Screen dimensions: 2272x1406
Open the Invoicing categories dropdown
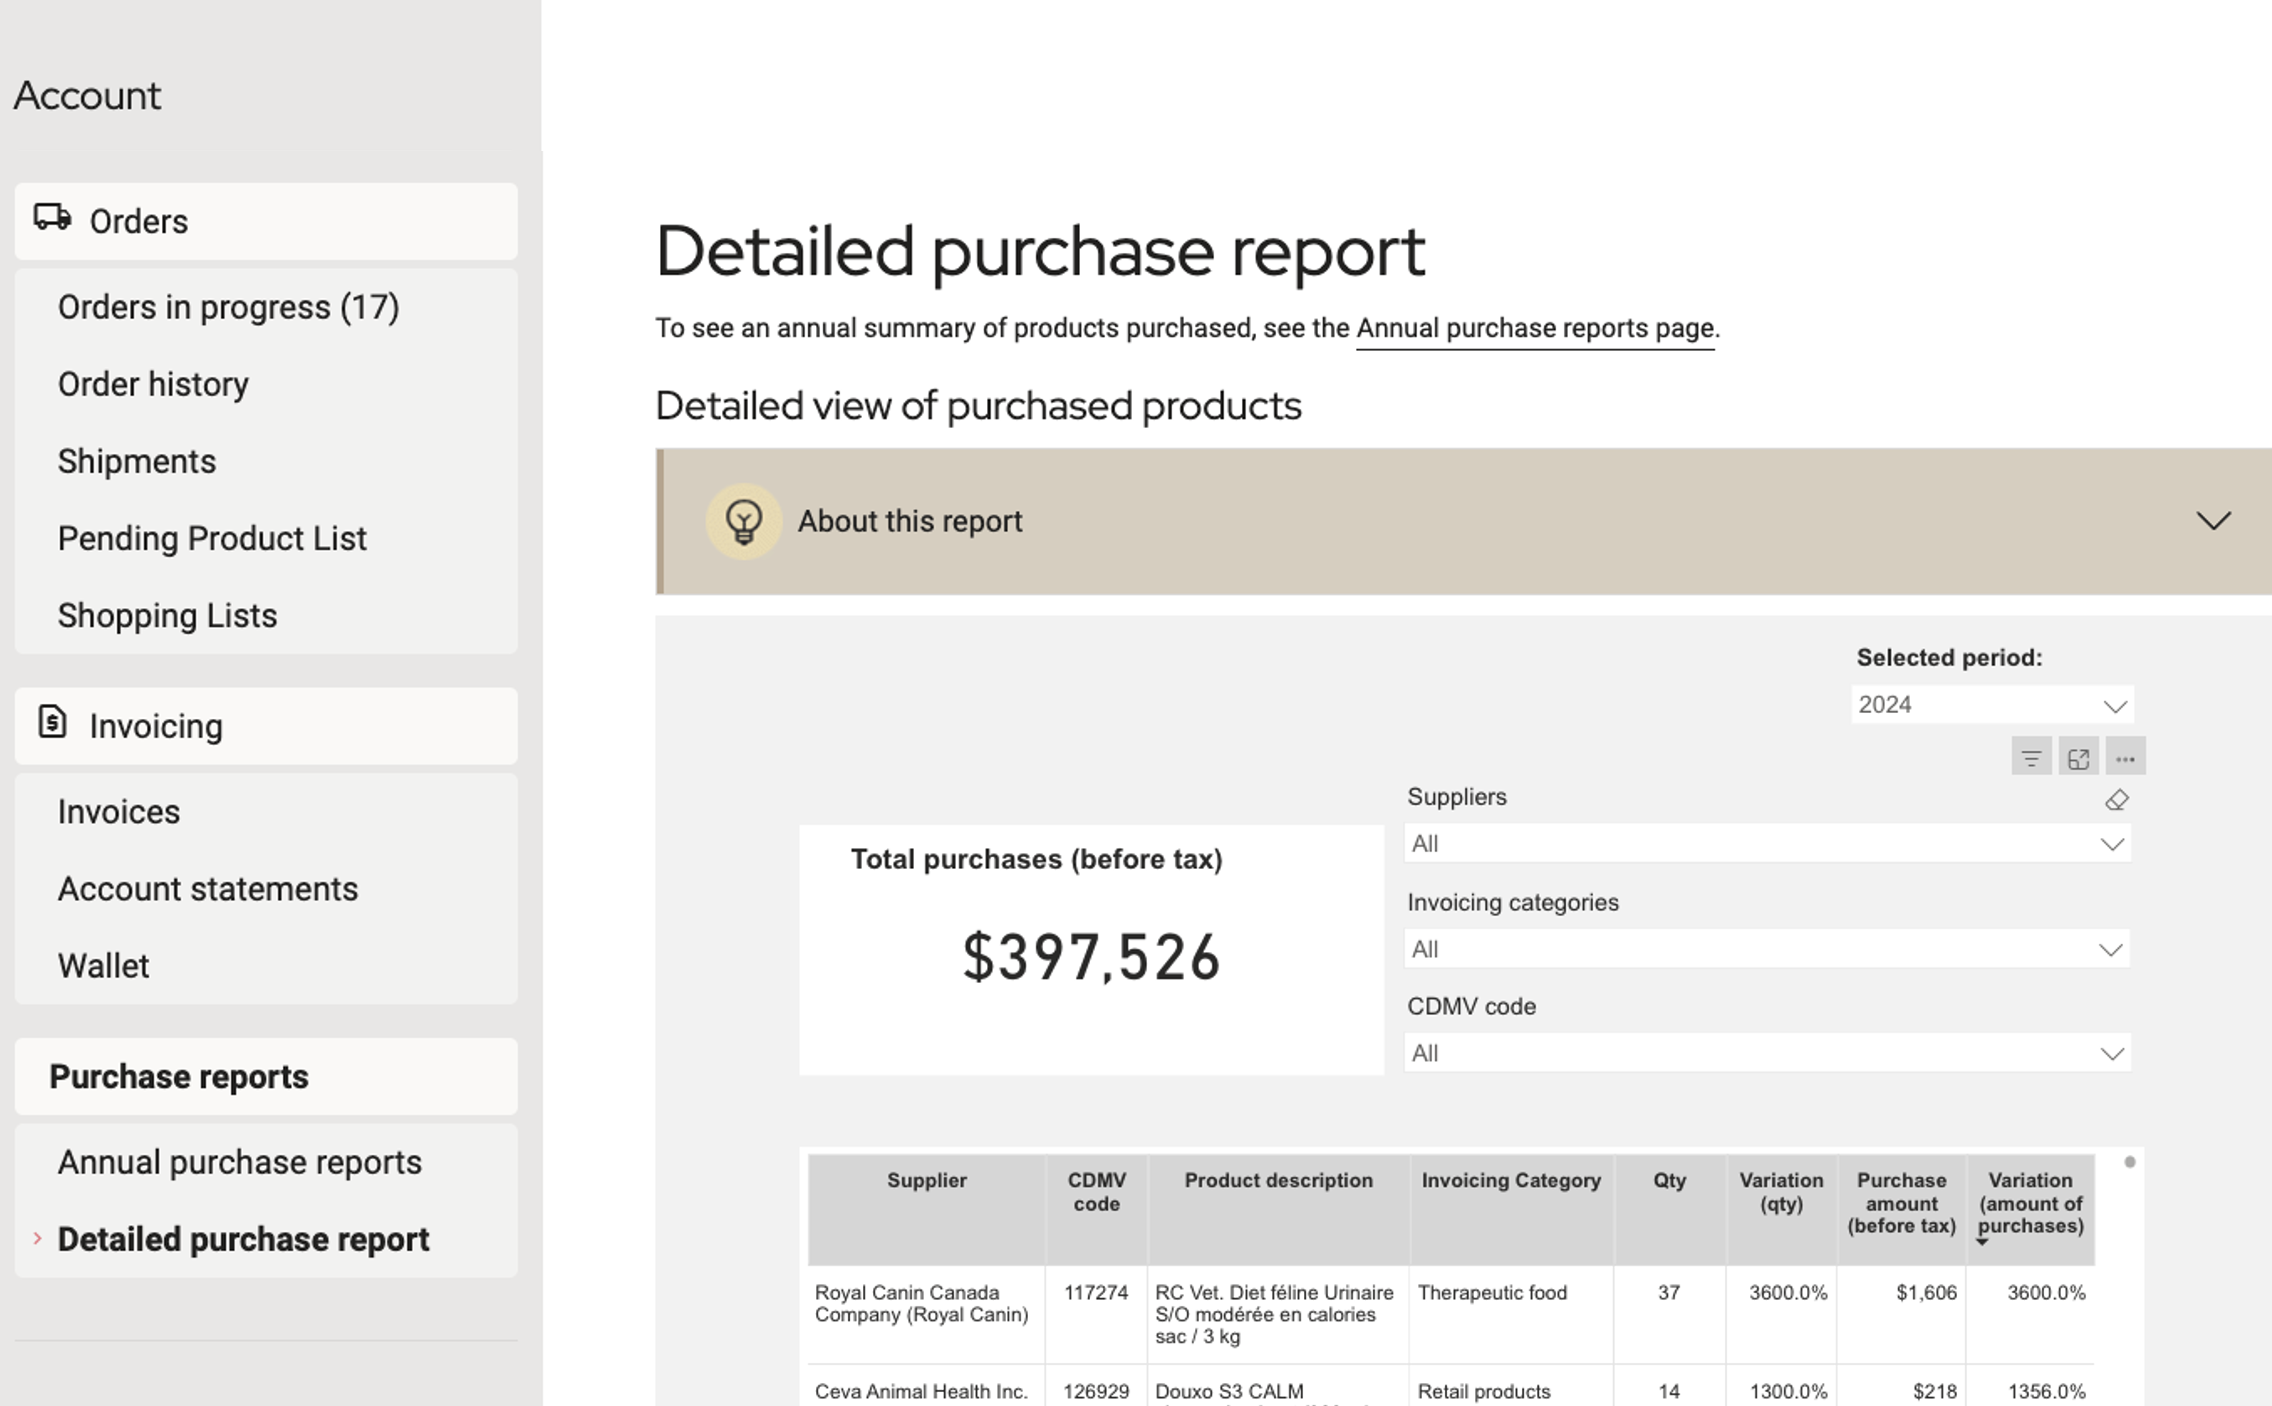pos(1767,949)
